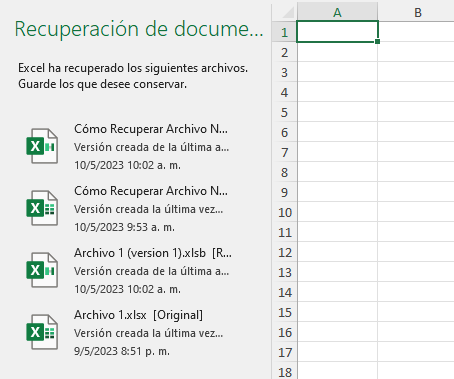Select row 5 header
Screen dimensions: 454x379
(284, 112)
